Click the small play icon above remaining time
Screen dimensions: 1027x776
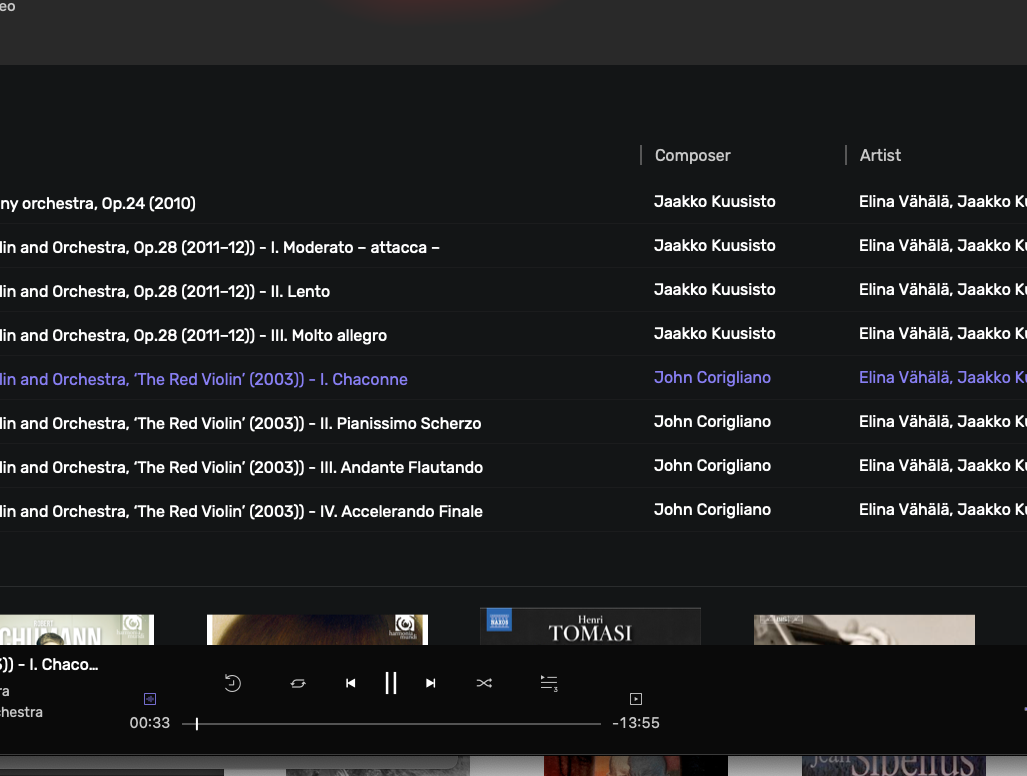[635, 699]
